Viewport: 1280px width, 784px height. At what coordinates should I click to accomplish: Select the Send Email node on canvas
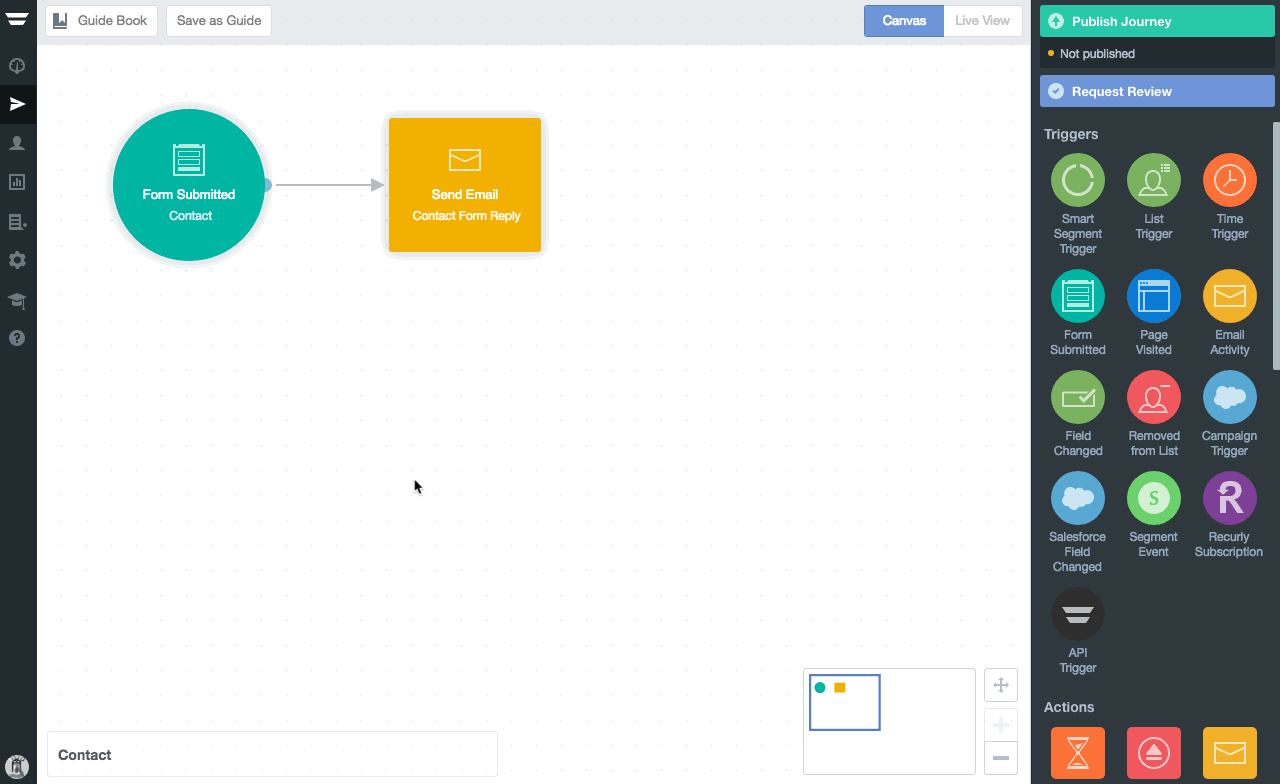point(465,185)
